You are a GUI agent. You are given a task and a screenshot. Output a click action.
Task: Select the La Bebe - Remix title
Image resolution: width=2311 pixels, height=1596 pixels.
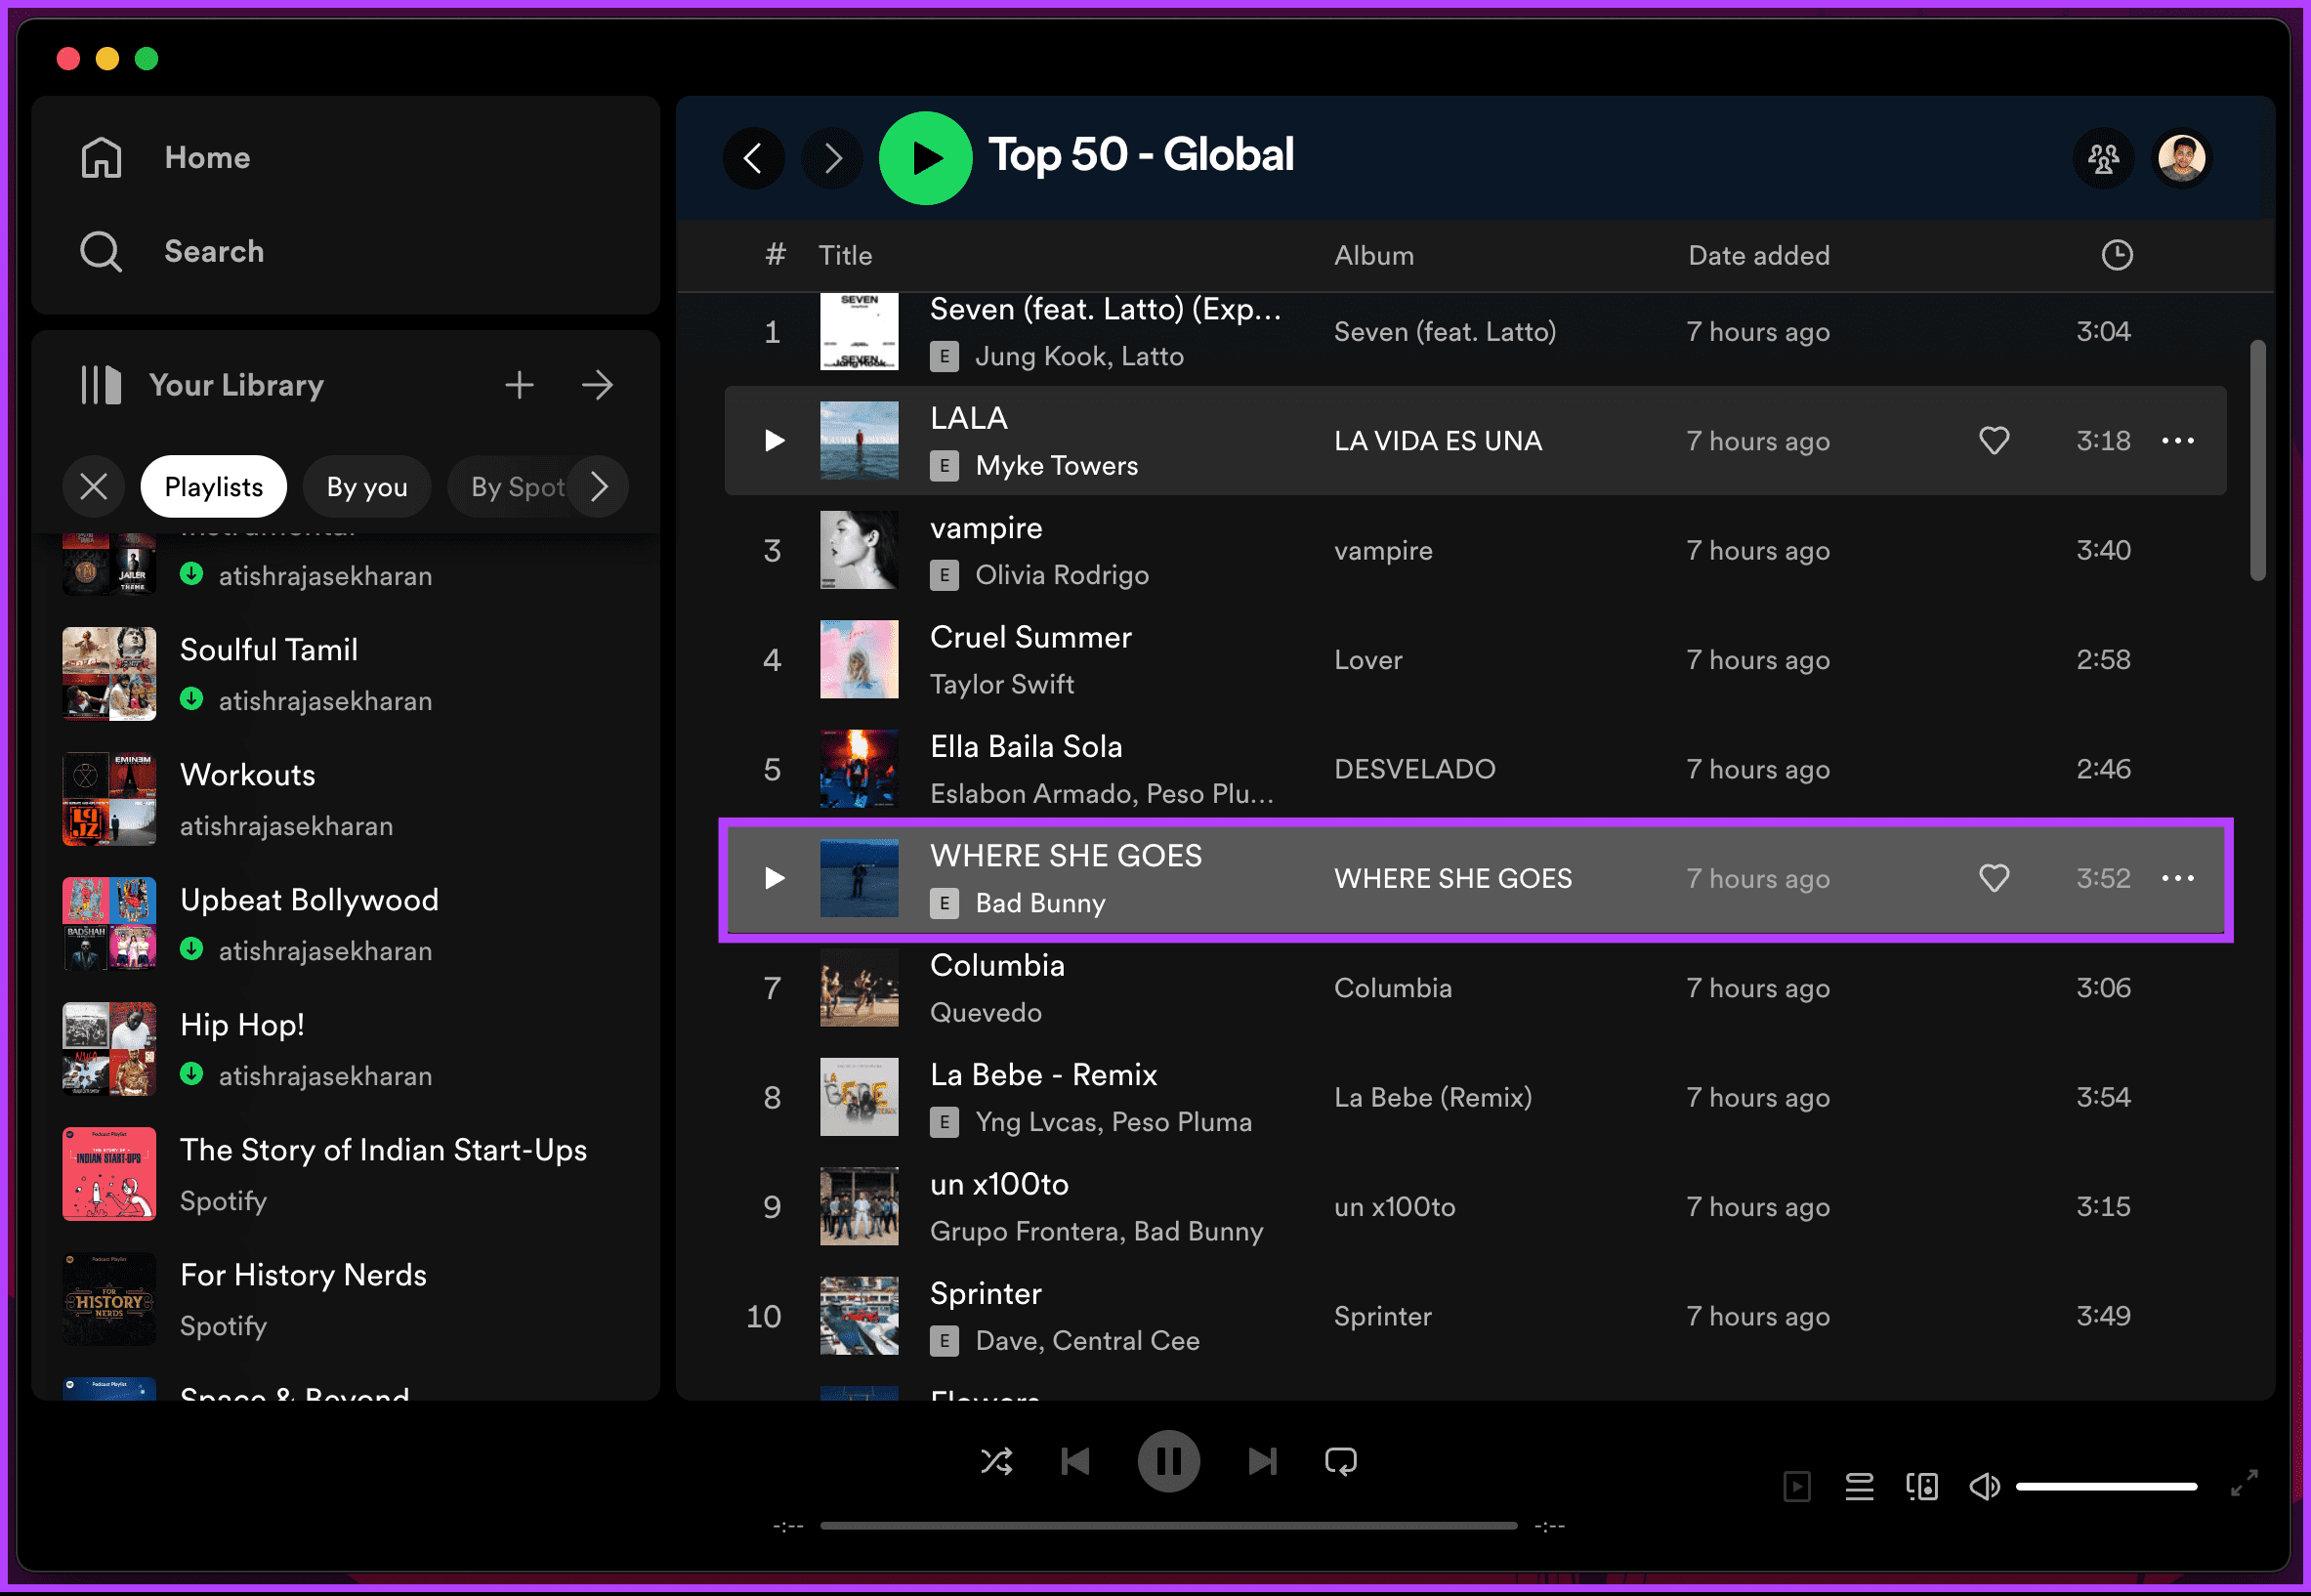pyautogui.click(x=1044, y=1075)
